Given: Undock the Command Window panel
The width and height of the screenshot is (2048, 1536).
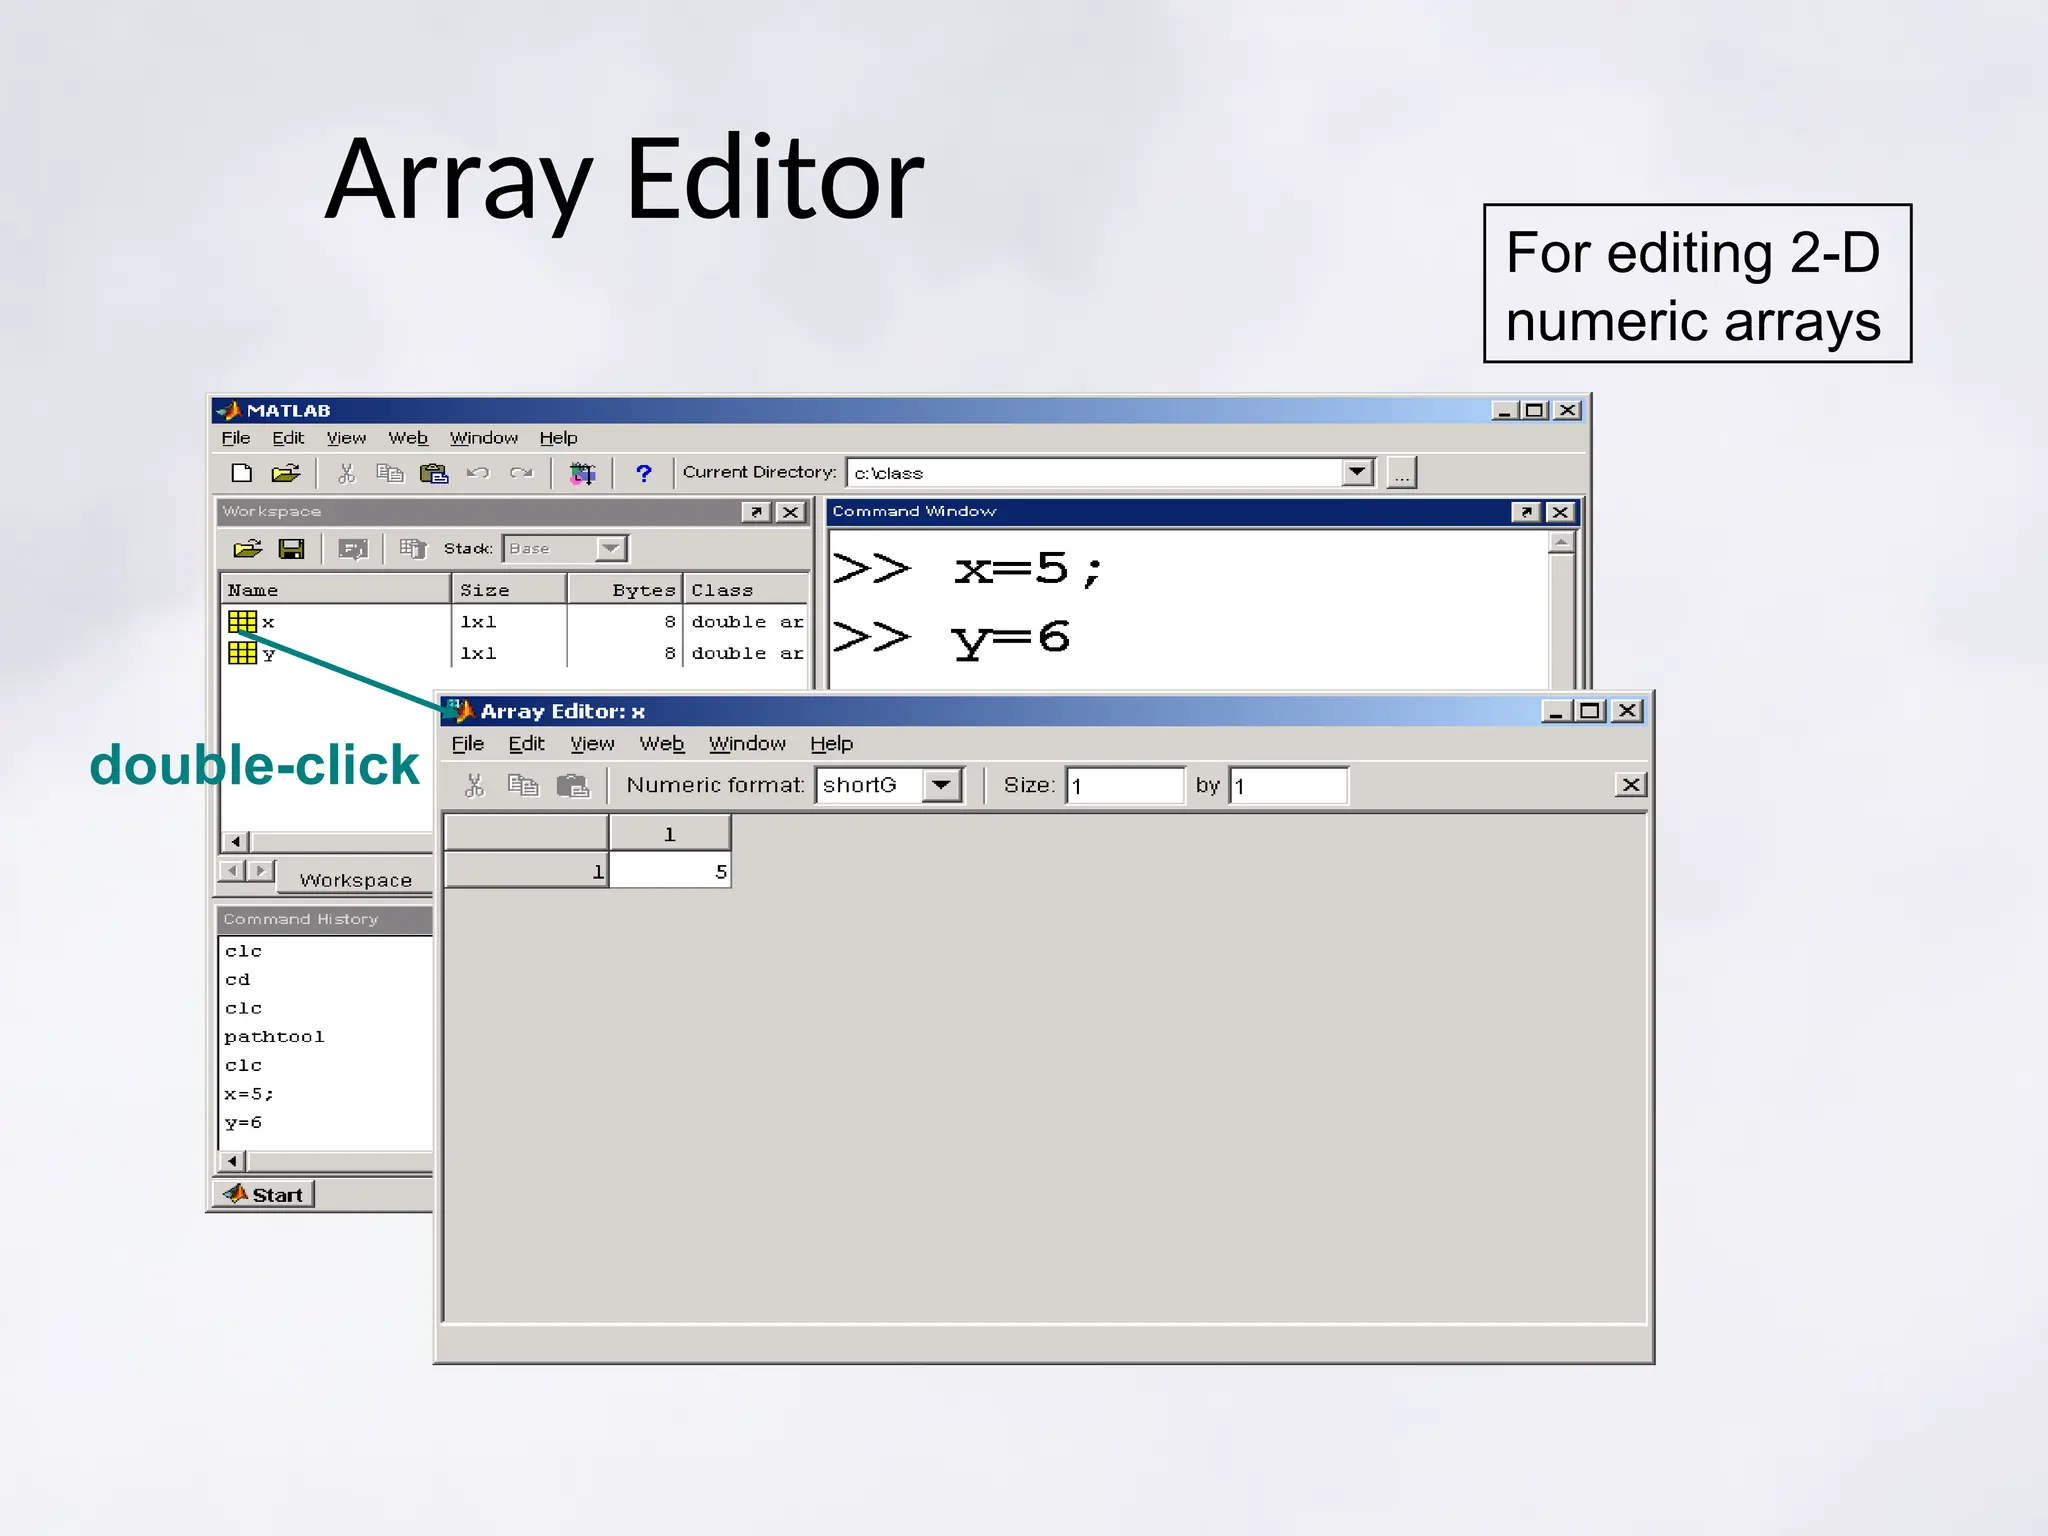Looking at the screenshot, I should tap(1526, 512).
